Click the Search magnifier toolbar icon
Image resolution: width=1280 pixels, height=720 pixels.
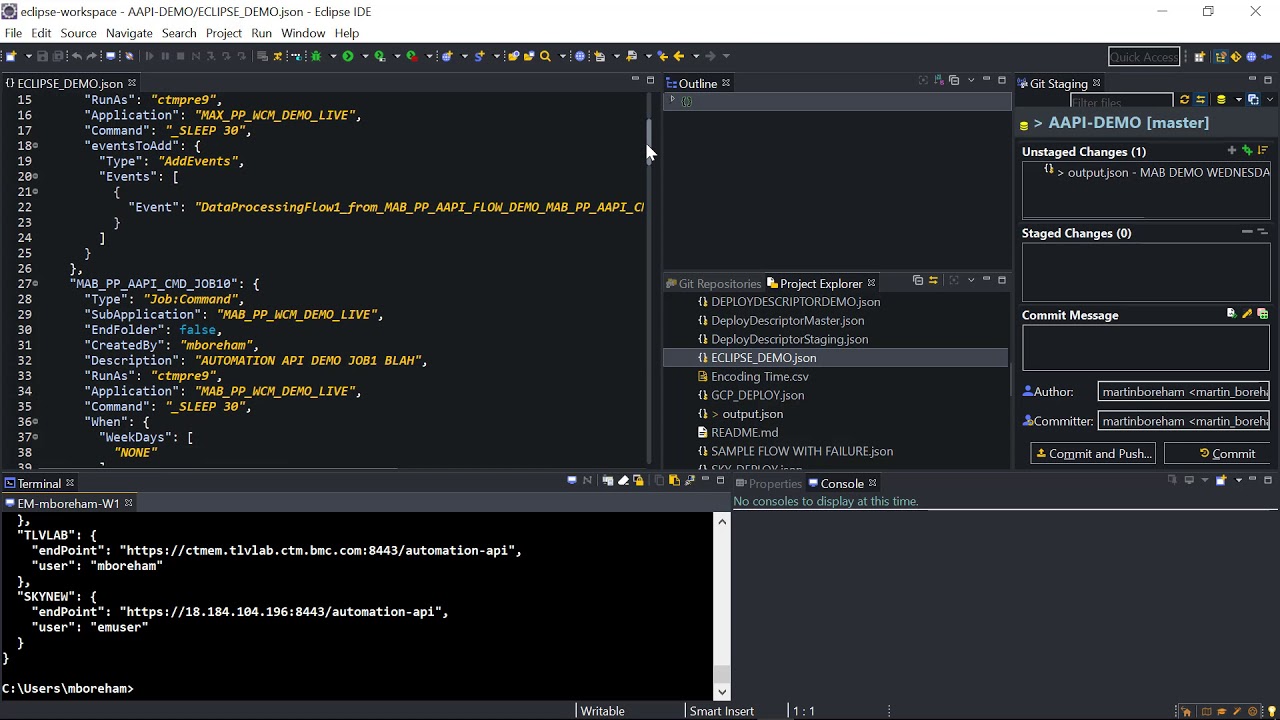tap(546, 56)
